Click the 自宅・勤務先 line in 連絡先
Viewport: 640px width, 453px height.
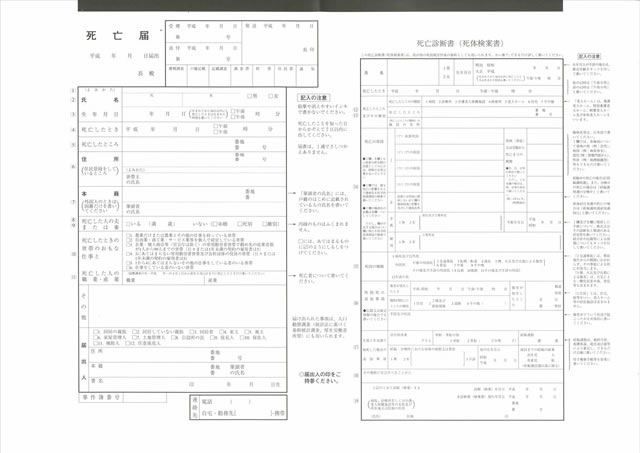pyautogui.click(x=244, y=413)
